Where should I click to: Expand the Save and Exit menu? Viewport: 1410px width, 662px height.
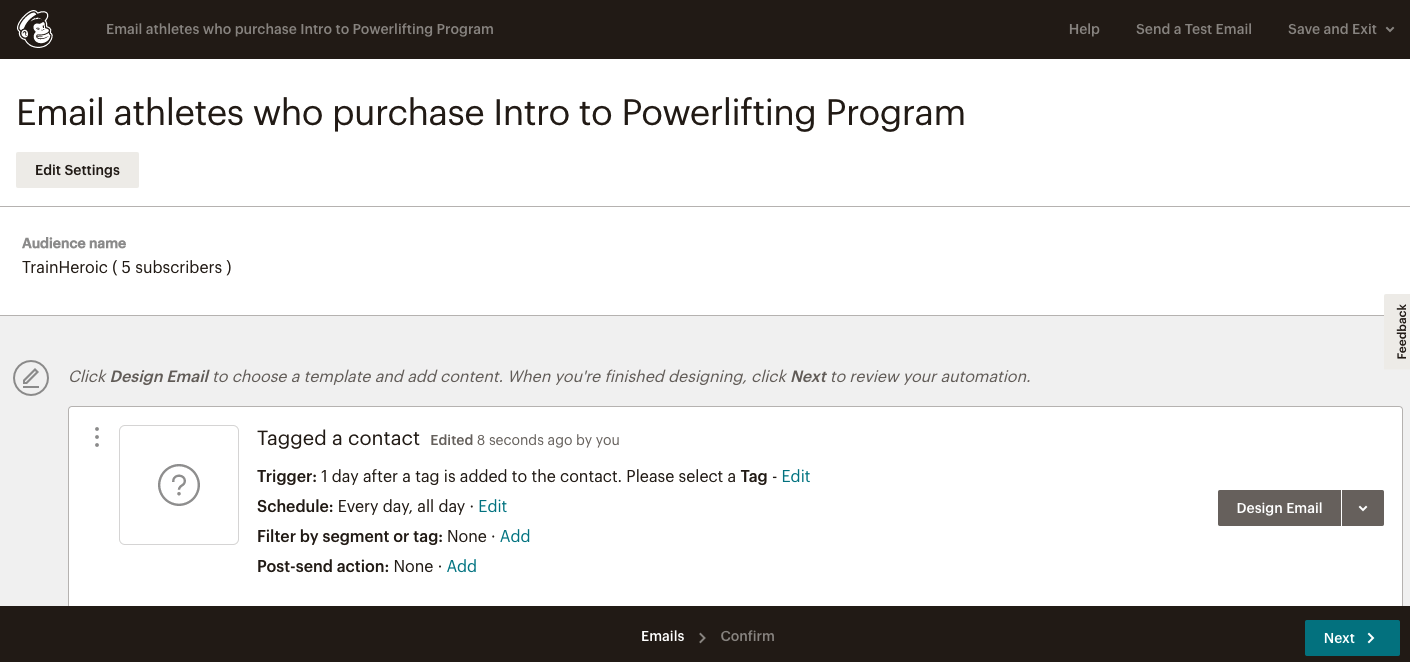1340,29
